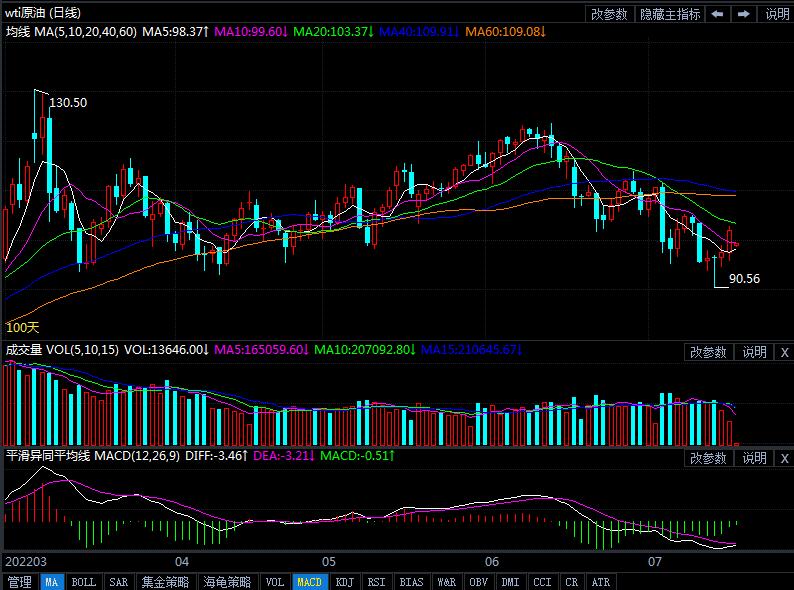Open 说明 for the main chart
Image resolution: width=794 pixels, height=590 pixels.
(x=777, y=14)
